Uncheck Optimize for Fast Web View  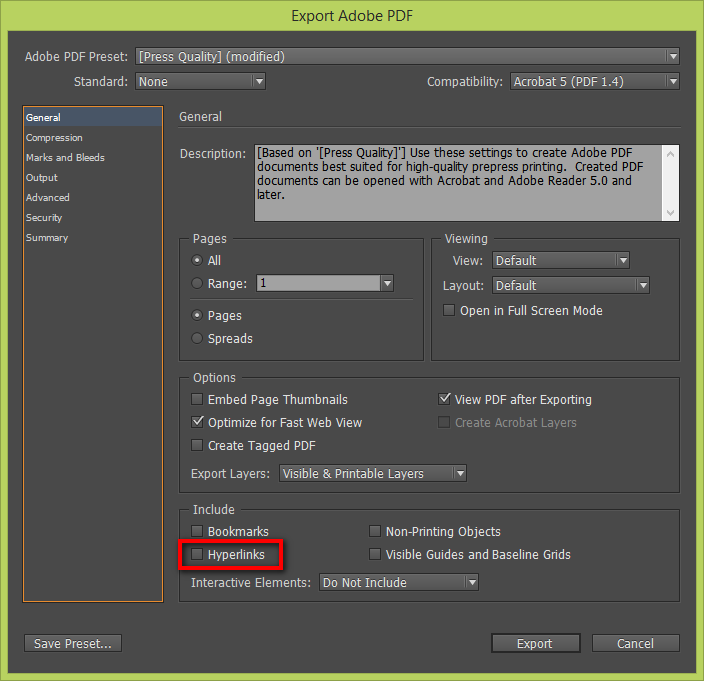(x=197, y=422)
